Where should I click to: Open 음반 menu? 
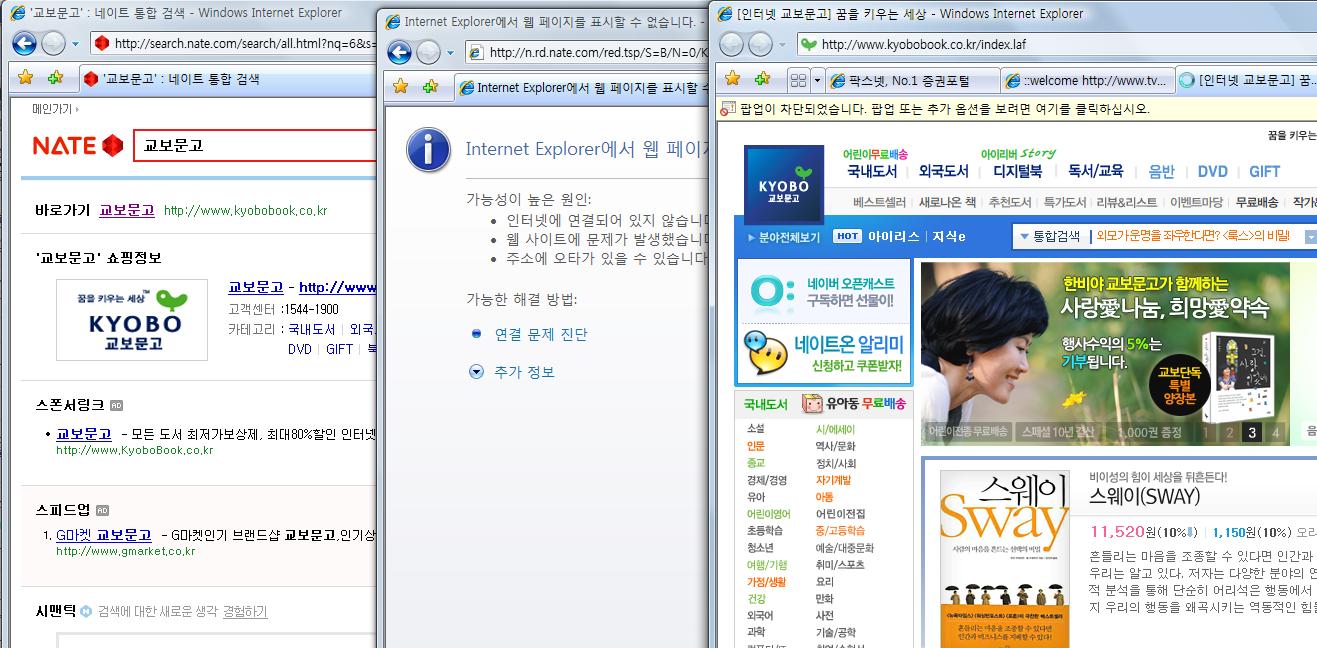[1161, 171]
